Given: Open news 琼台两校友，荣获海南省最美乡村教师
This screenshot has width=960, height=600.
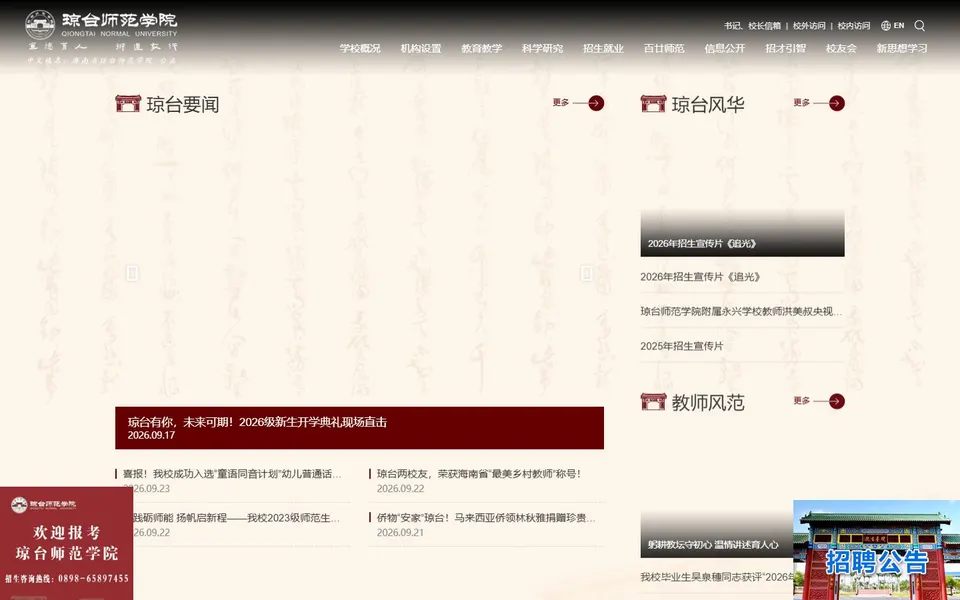Looking at the screenshot, I should (479, 474).
